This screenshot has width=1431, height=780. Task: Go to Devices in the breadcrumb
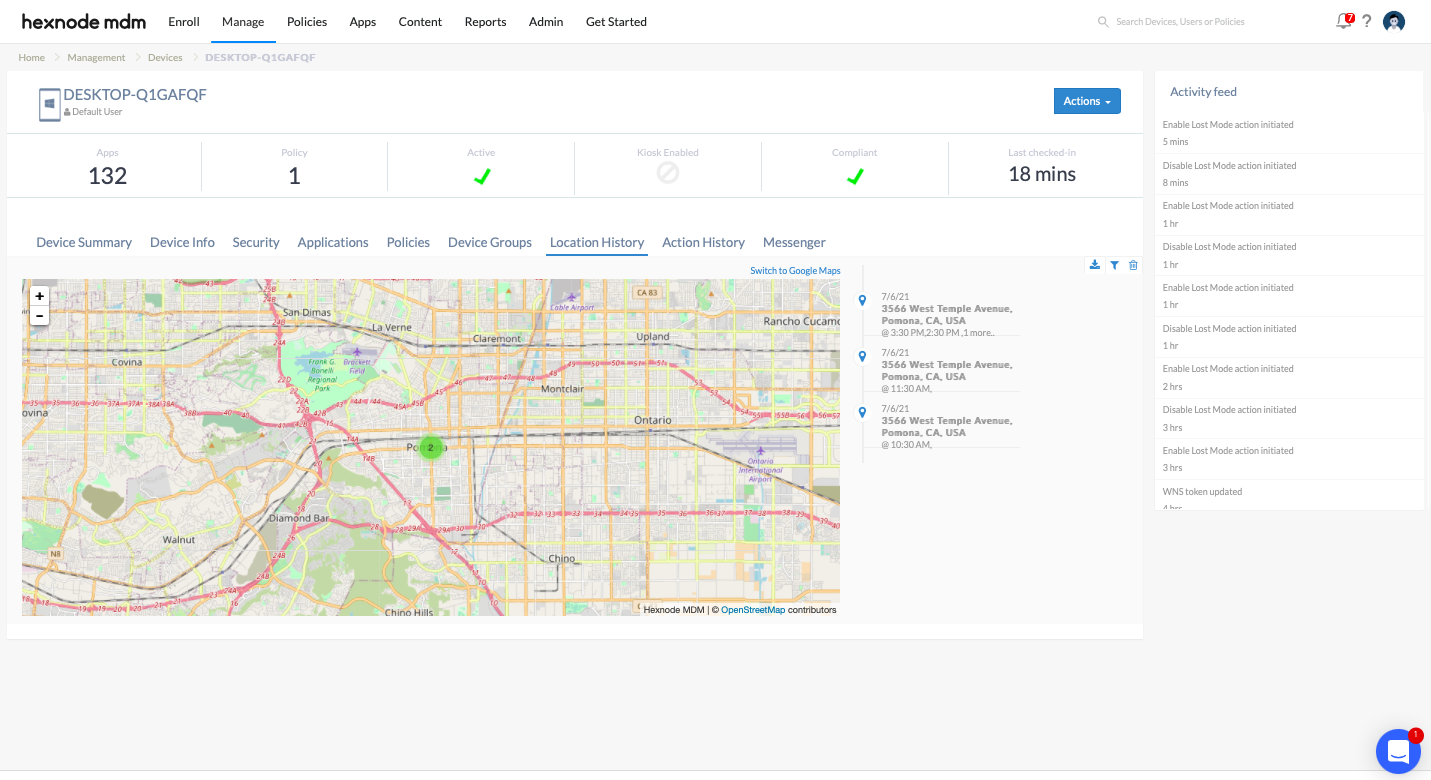pos(165,58)
